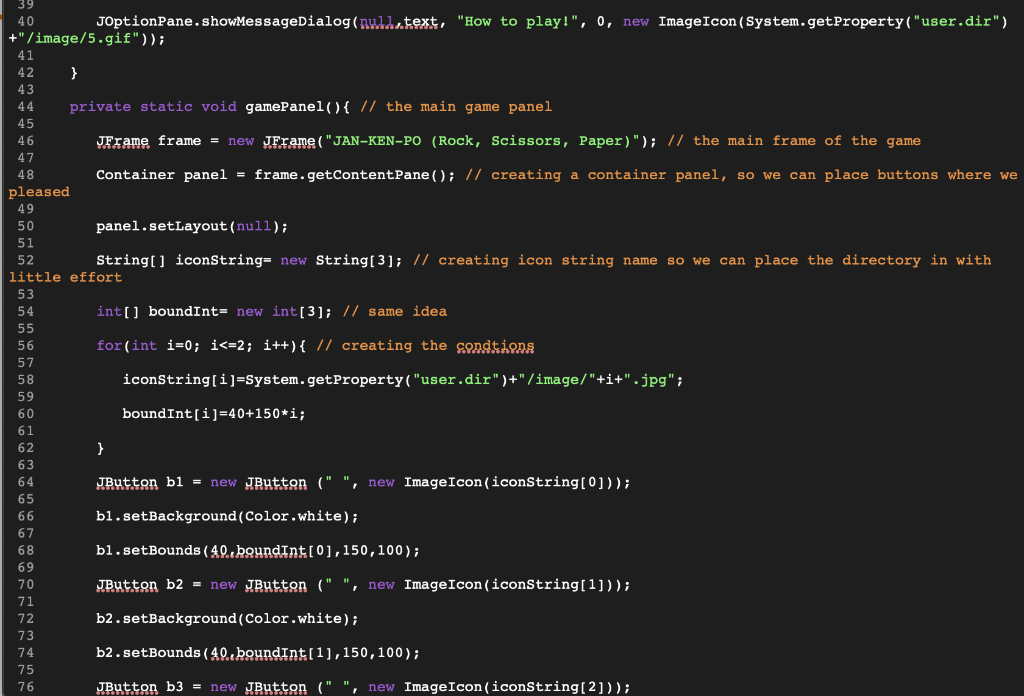Click b1.setBackground(Color.white) statement
This screenshot has width=1024, height=696.
coord(227,516)
